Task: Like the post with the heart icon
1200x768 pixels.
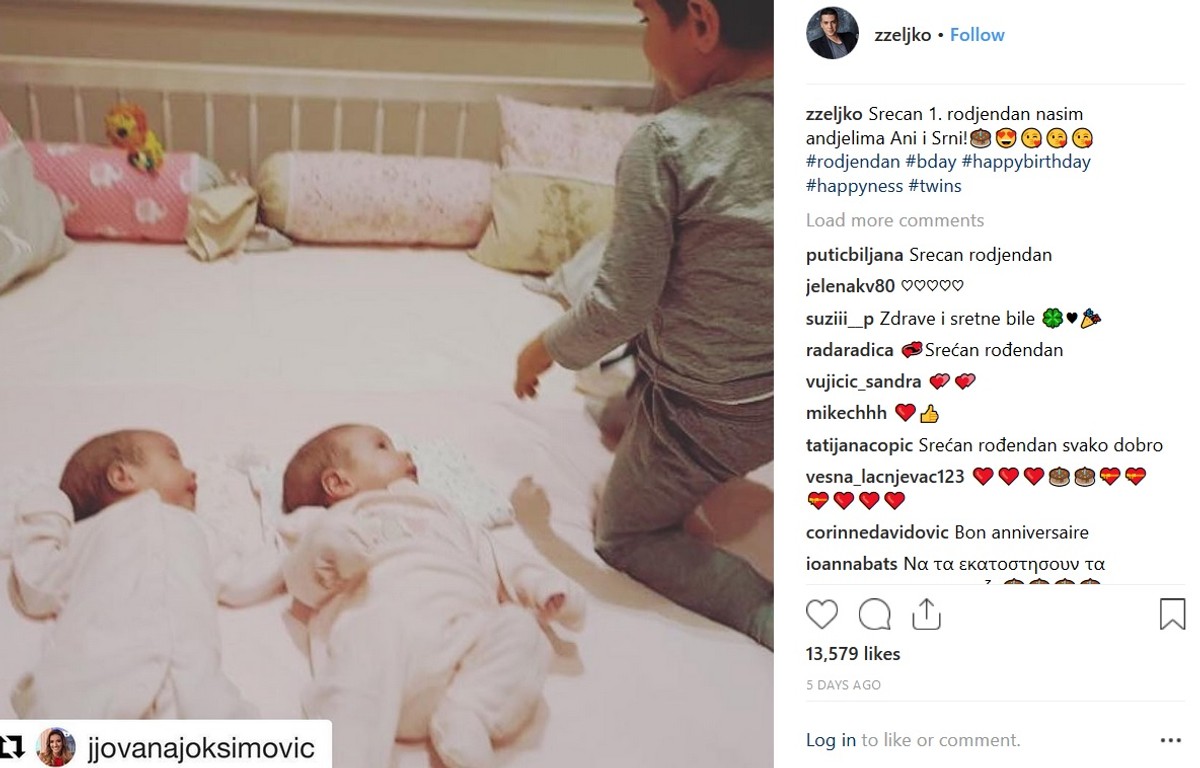Action: tap(822, 613)
